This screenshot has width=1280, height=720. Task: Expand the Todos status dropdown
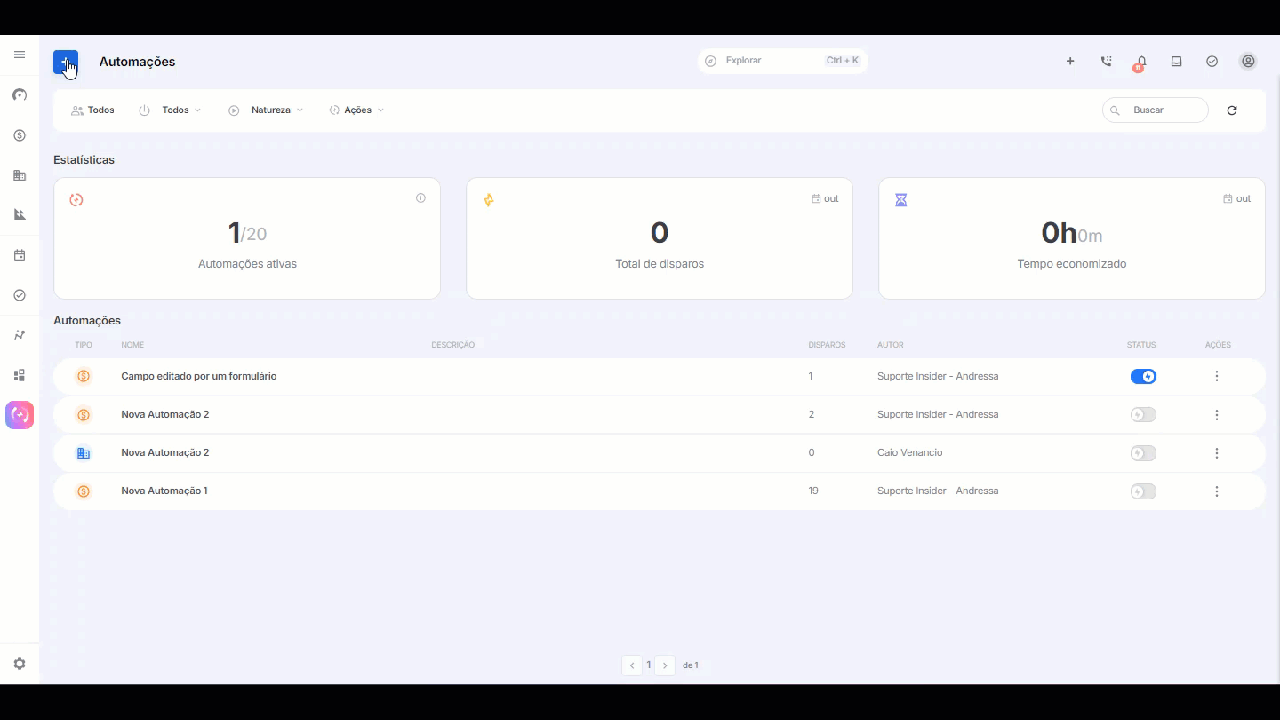click(170, 110)
